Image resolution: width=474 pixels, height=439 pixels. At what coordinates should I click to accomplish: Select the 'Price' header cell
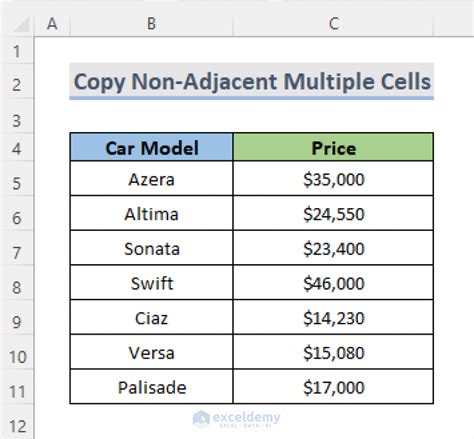pyautogui.click(x=333, y=147)
